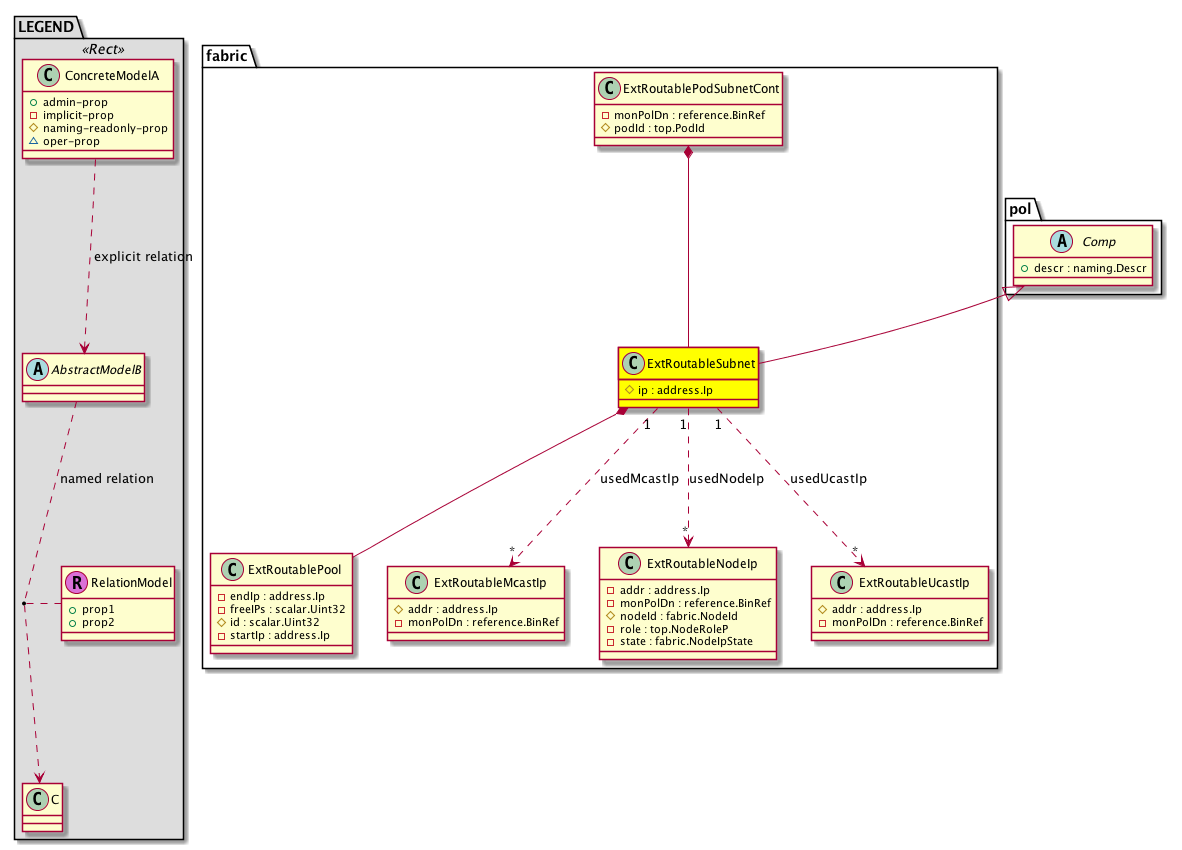The height and width of the screenshot is (850, 1182).
Task: Open the fabric package tab
Action: tap(226, 56)
